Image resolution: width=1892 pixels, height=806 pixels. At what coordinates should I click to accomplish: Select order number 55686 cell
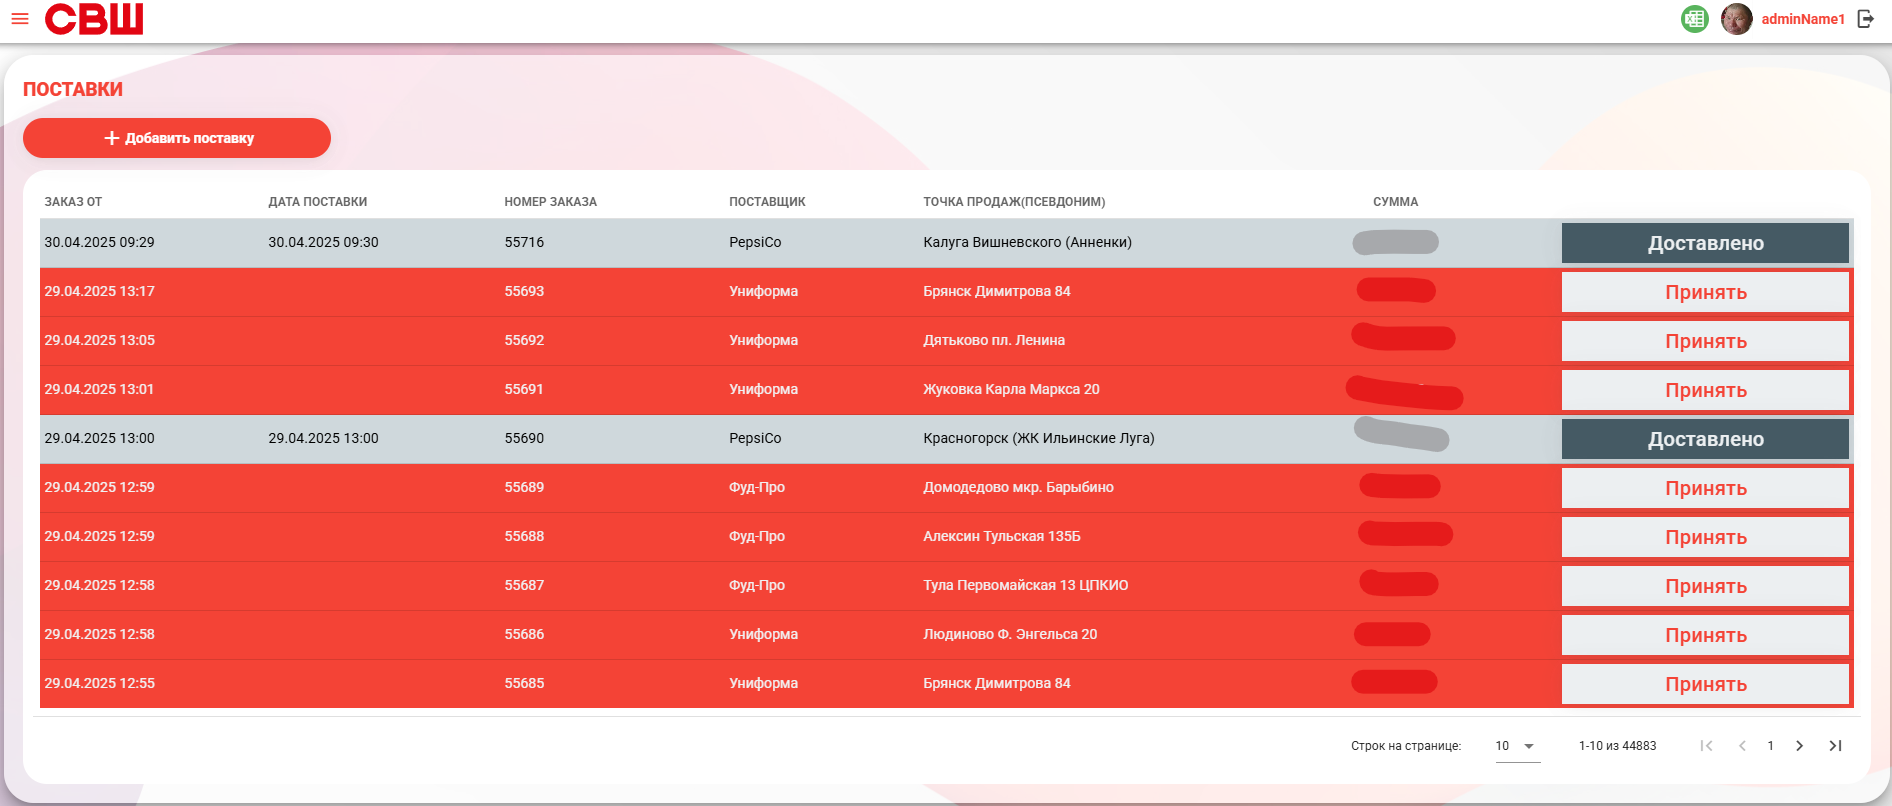[x=524, y=634]
